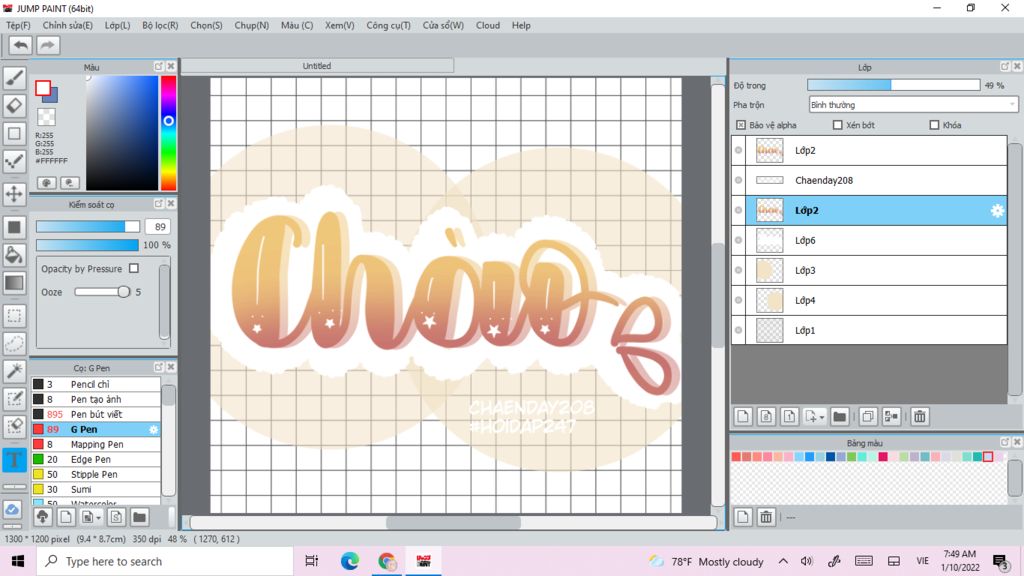Create a brush folder
1024x576 pixels.
[139, 517]
